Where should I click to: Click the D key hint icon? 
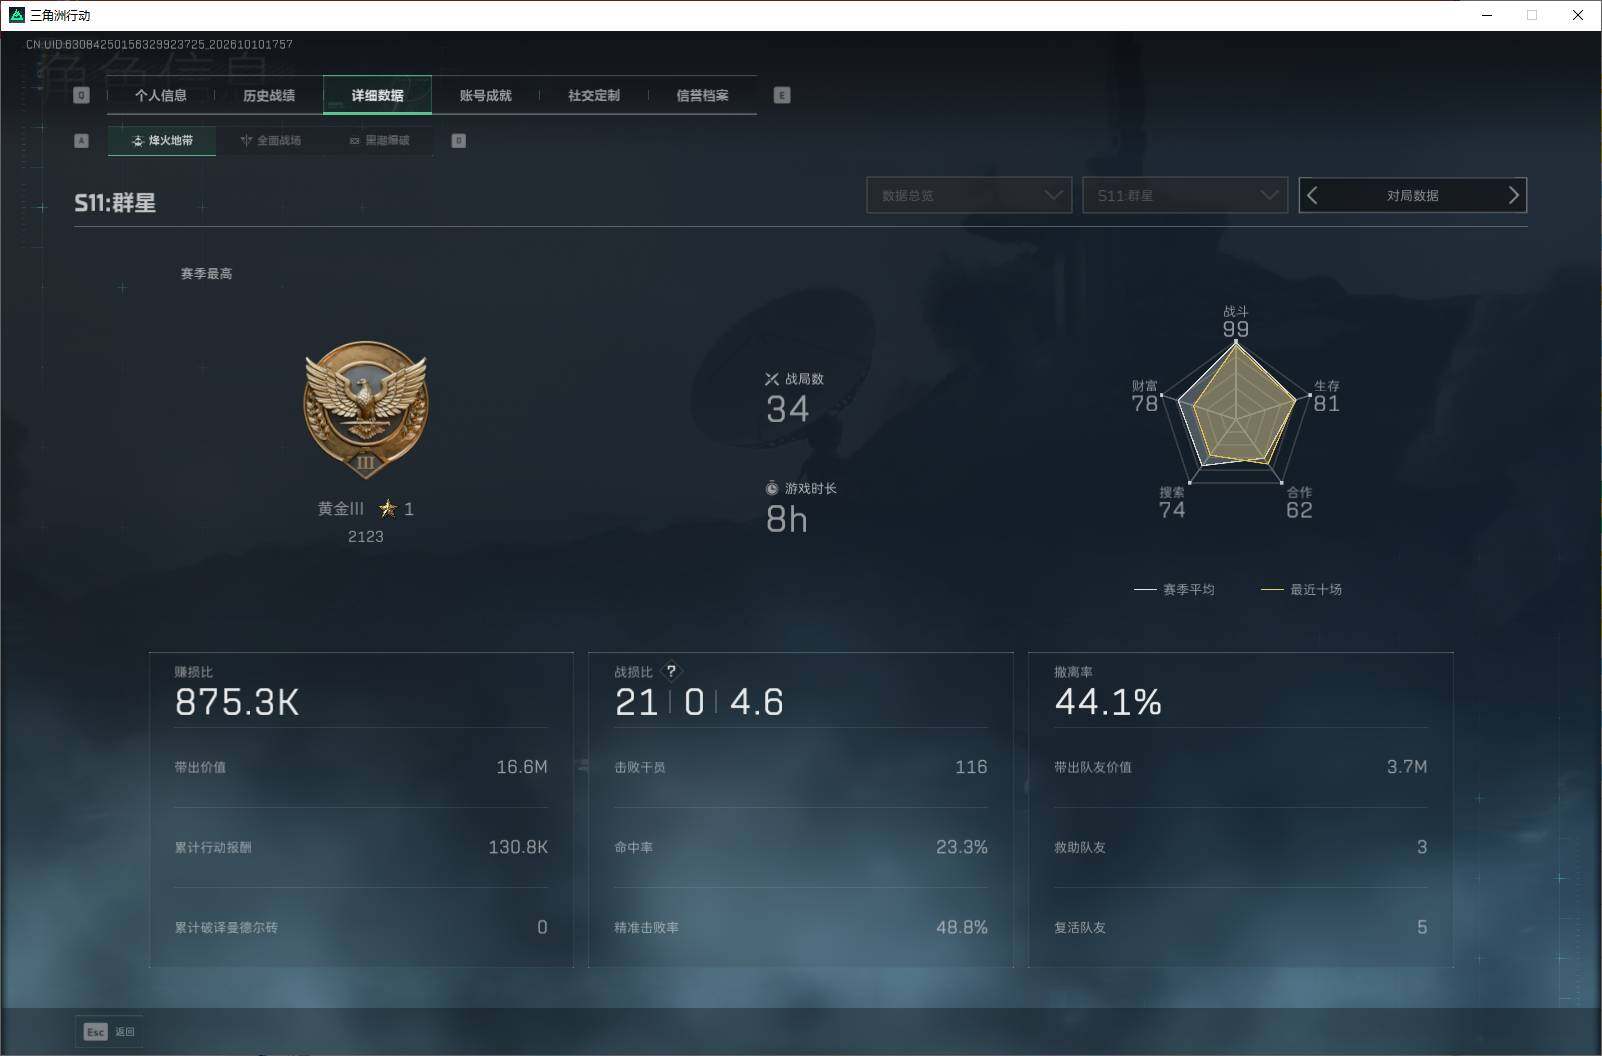459,141
